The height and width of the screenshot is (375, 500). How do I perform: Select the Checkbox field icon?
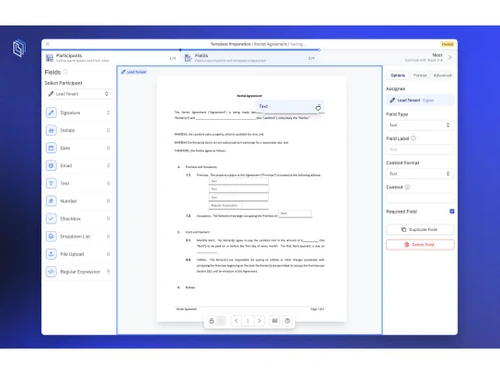pos(51,219)
